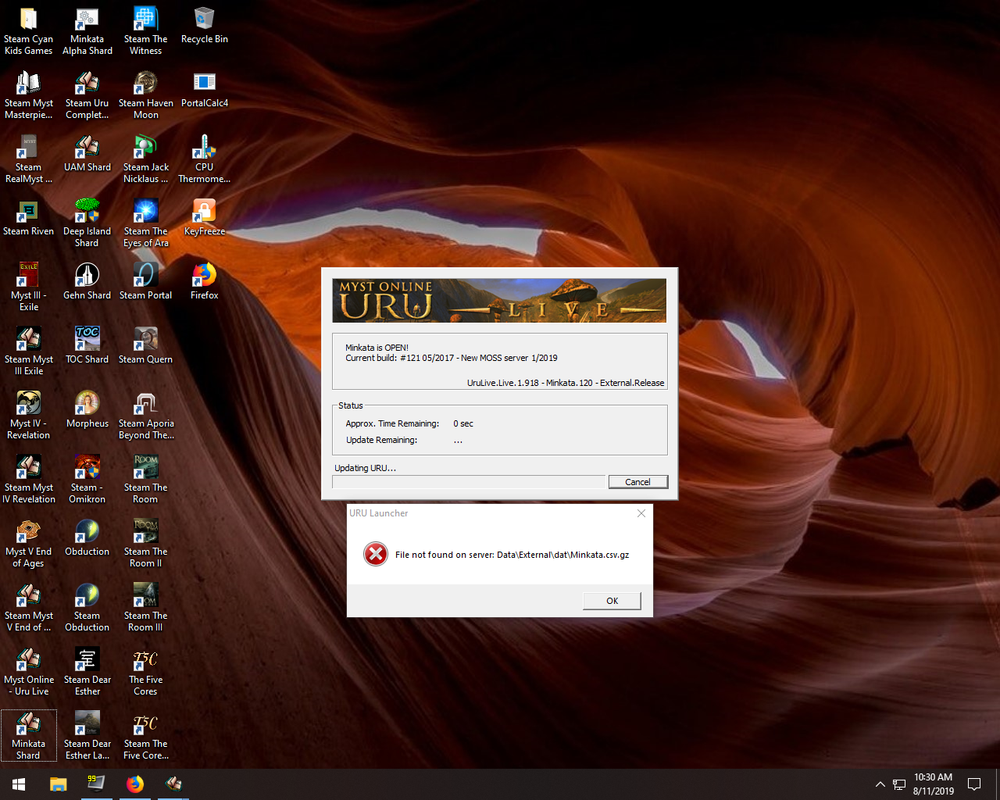The height and width of the screenshot is (800, 1000).
Task: Open File Explorer from the taskbar
Action: click(x=58, y=784)
